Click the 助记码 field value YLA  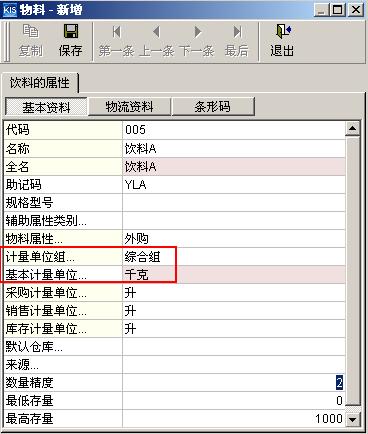(x=234, y=184)
